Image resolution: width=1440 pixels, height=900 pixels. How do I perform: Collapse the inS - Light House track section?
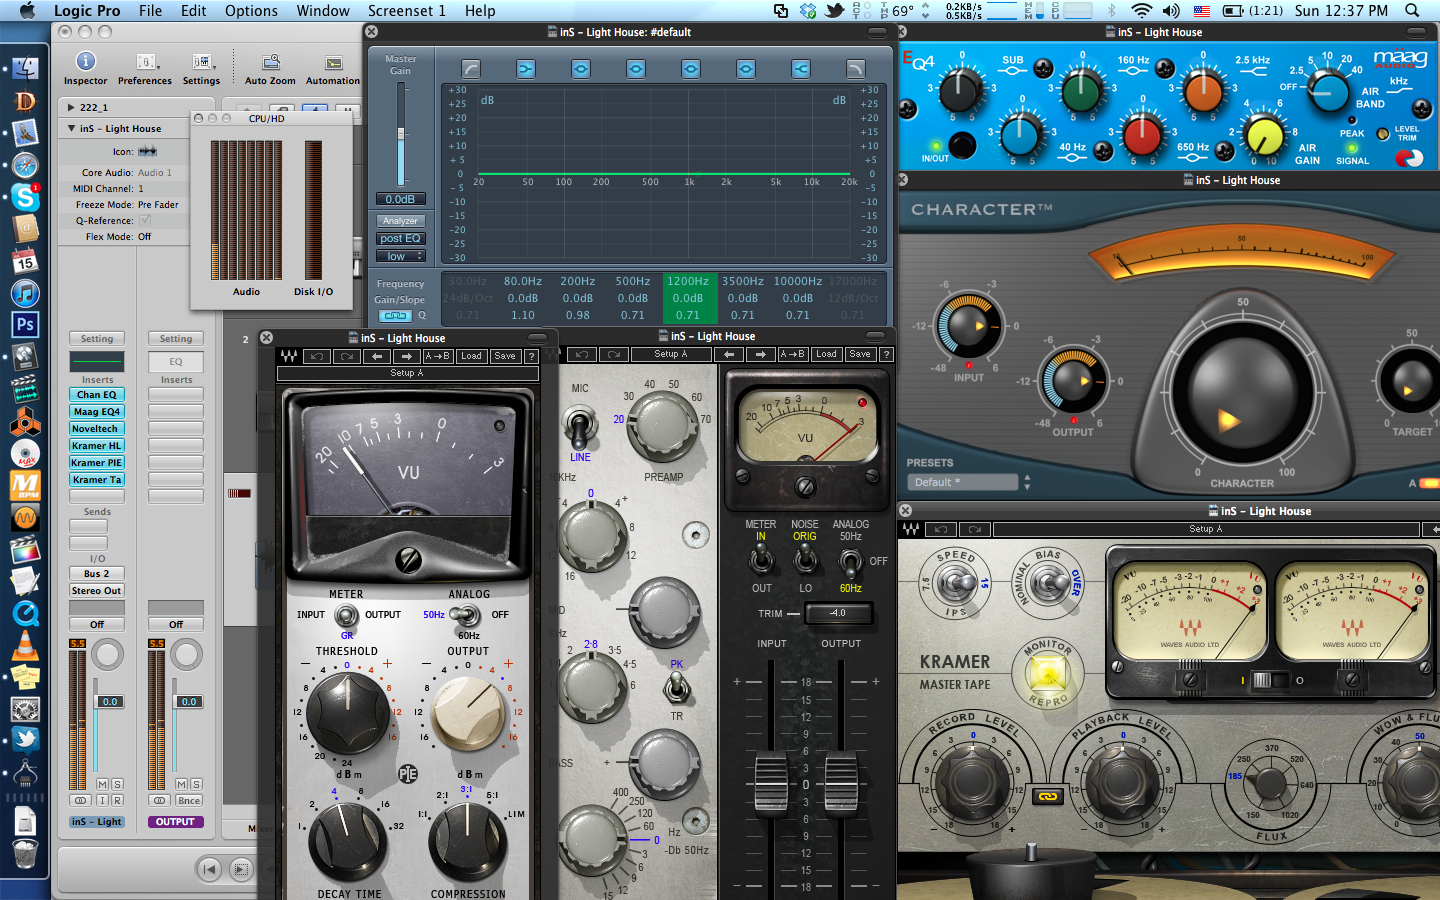[x=71, y=128]
